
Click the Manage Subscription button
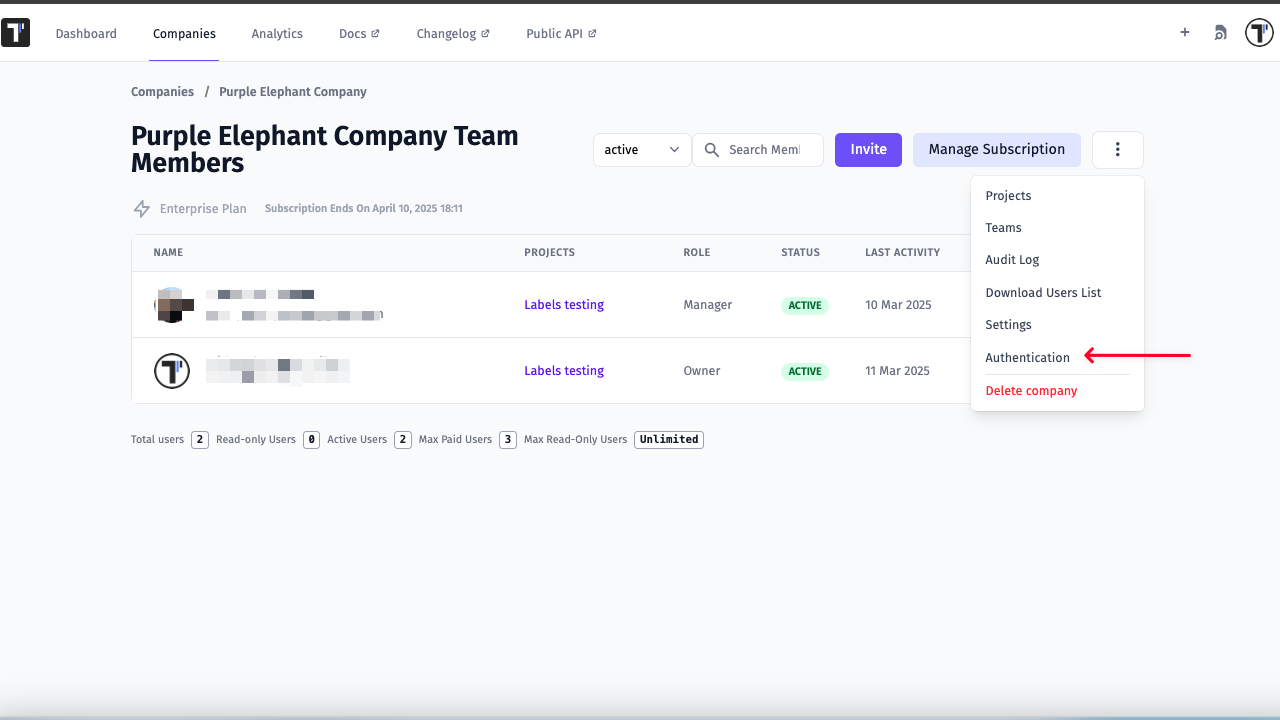click(x=996, y=150)
